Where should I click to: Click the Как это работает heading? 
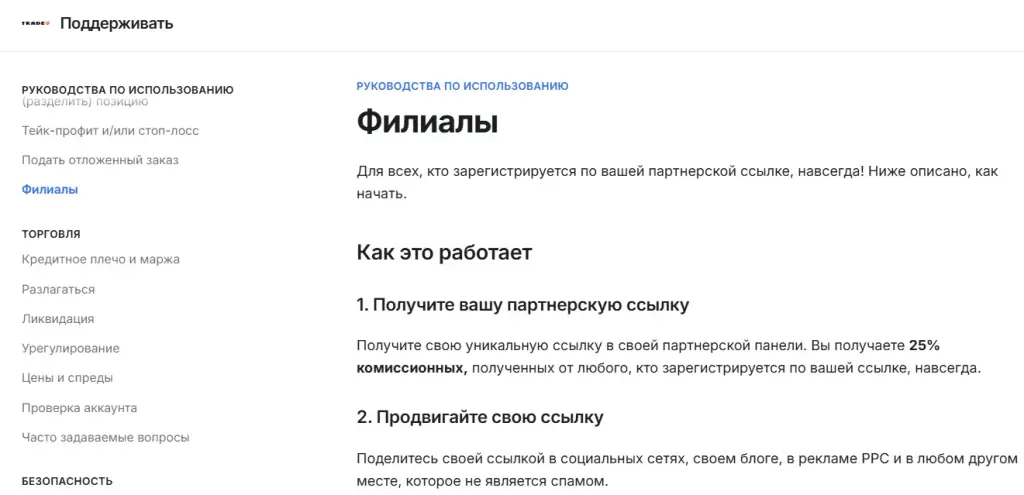(444, 253)
